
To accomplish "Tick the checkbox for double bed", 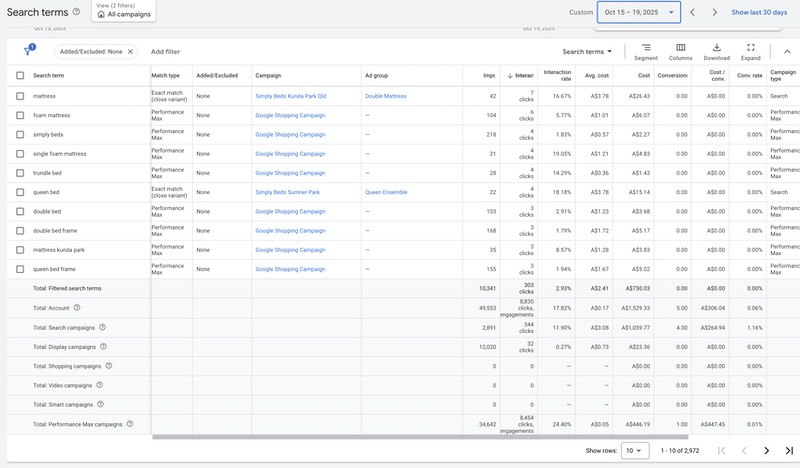I will click(x=20, y=211).
